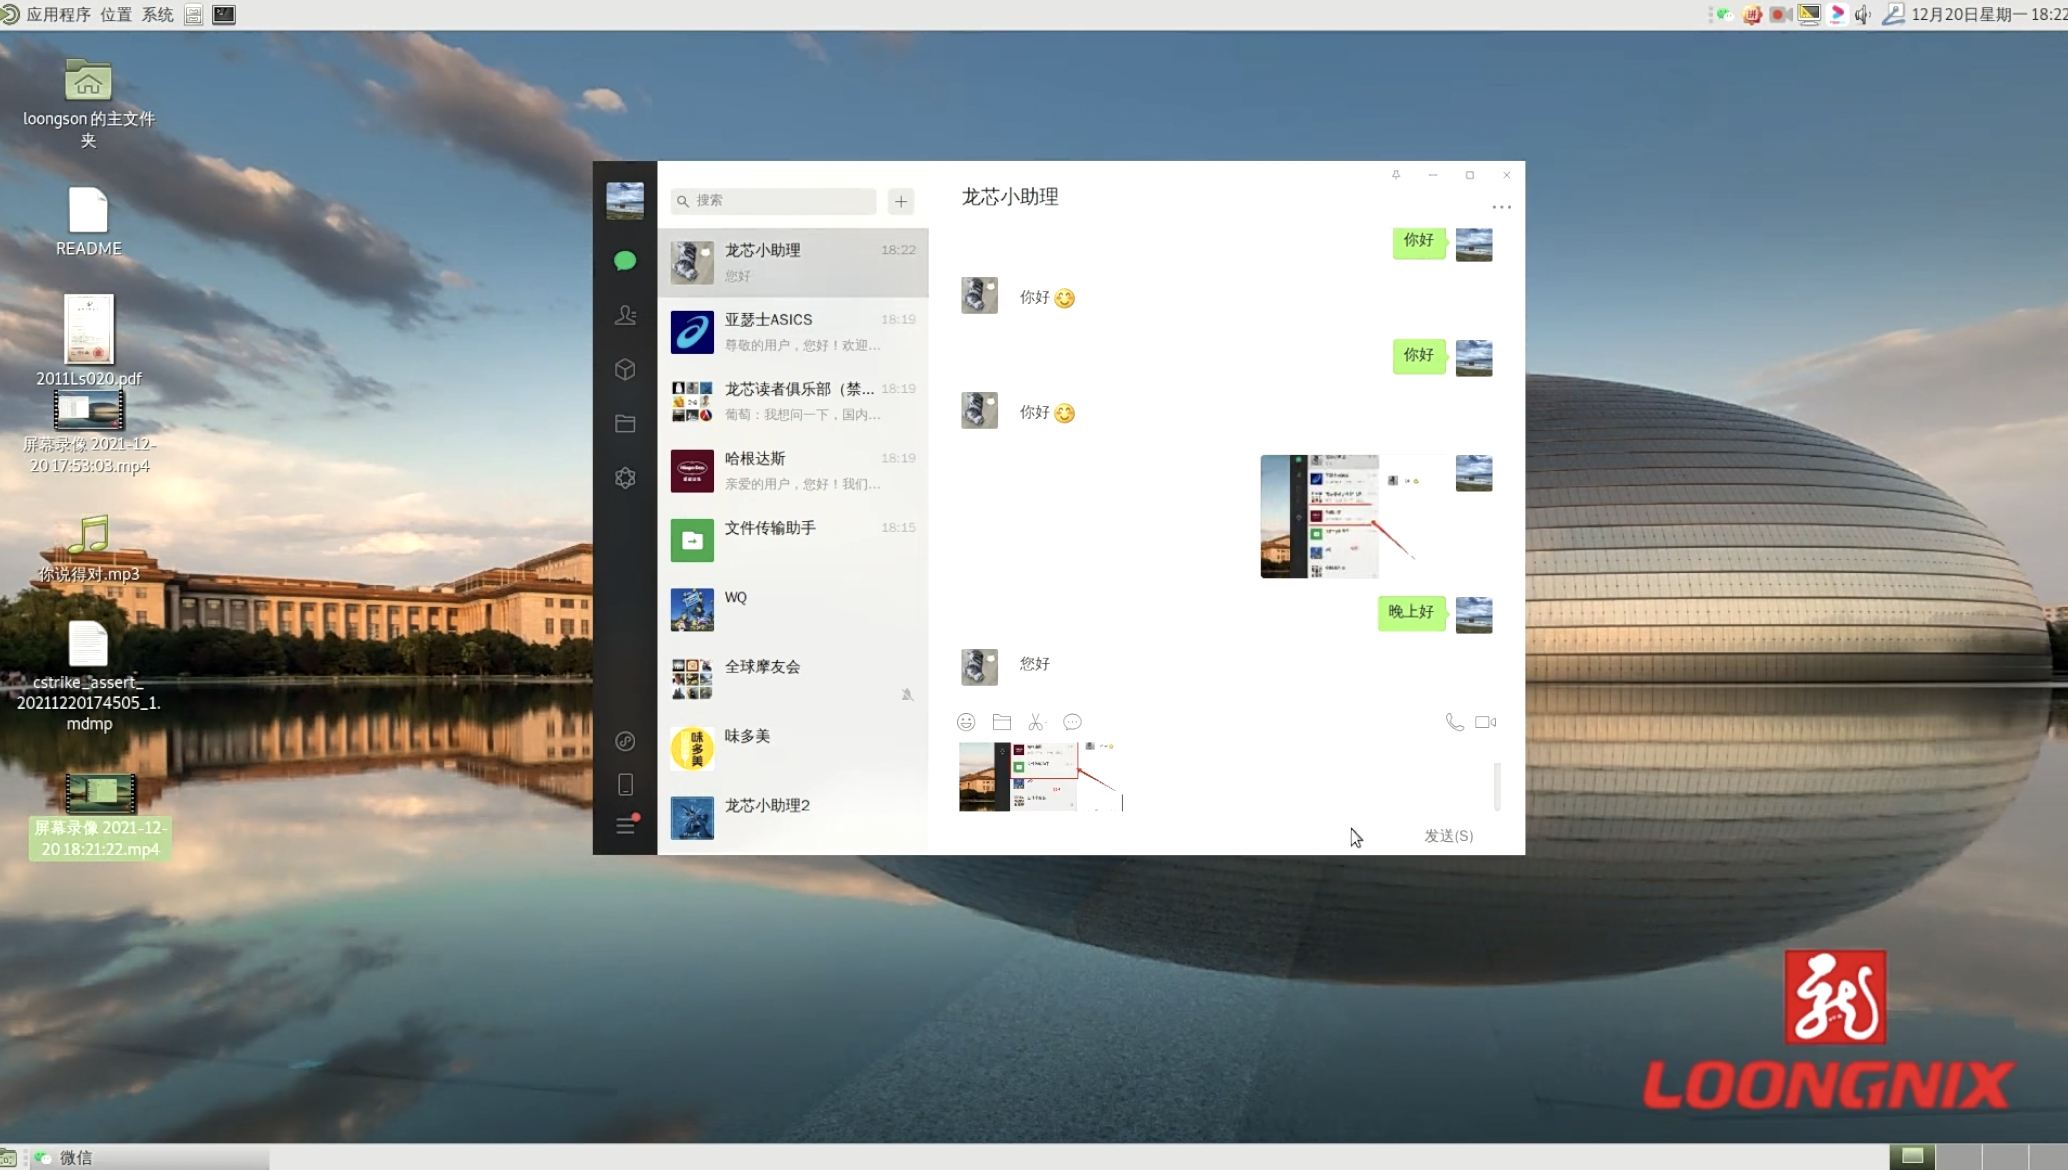Image resolution: width=2068 pixels, height=1170 pixels.
Task: Click the screenshot scissors icon
Action: pyautogui.click(x=1036, y=722)
